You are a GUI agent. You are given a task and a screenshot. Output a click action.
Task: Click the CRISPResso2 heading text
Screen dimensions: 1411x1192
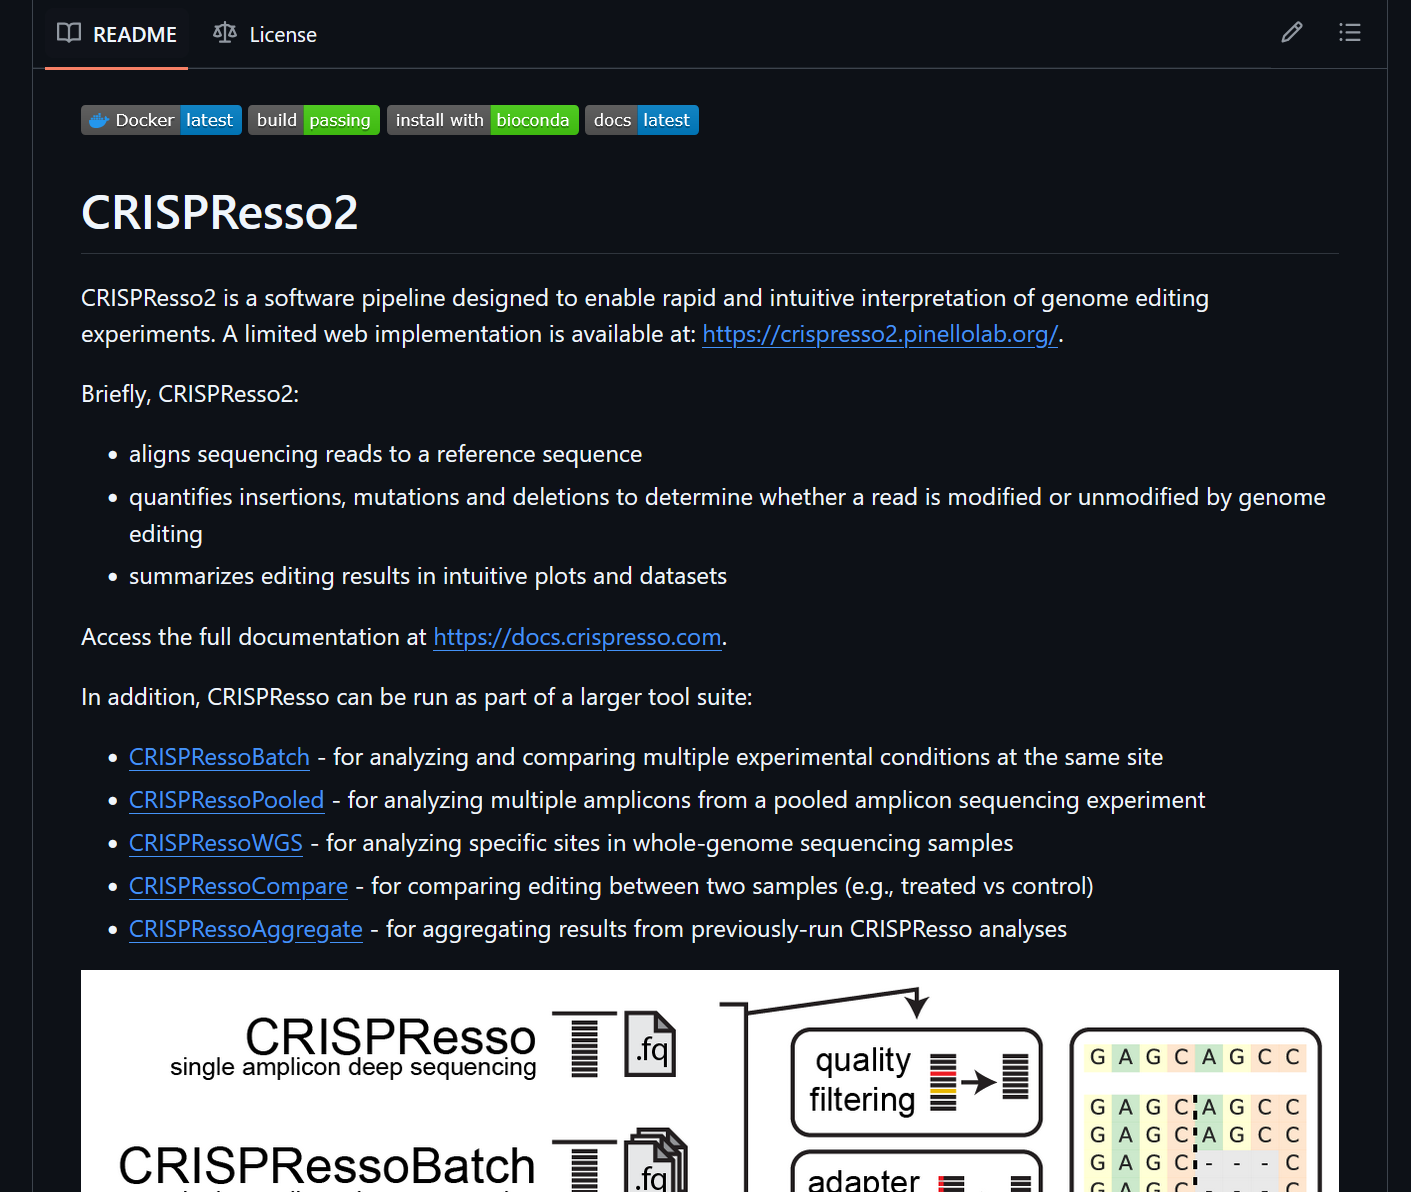click(x=220, y=212)
